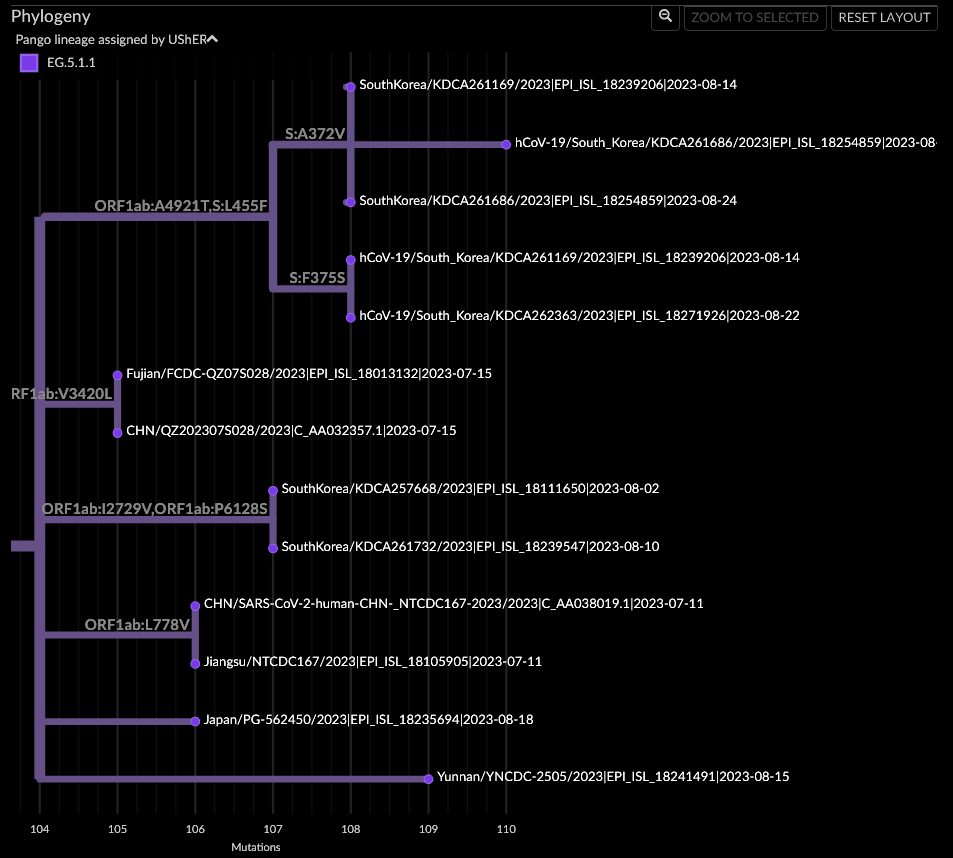Select the Japan/PG-562450/2023 tip node
The height and width of the screenshot is (858, 953).
[195, 719]
